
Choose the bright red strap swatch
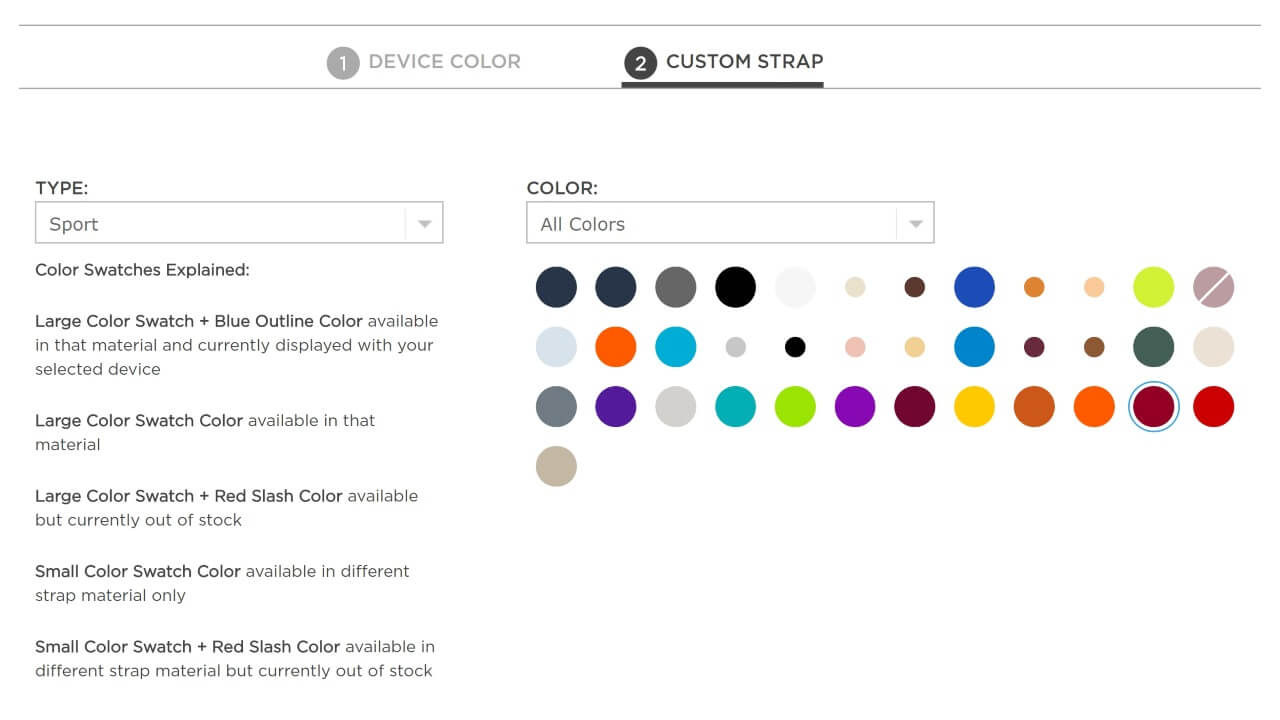pos(1213,407)
